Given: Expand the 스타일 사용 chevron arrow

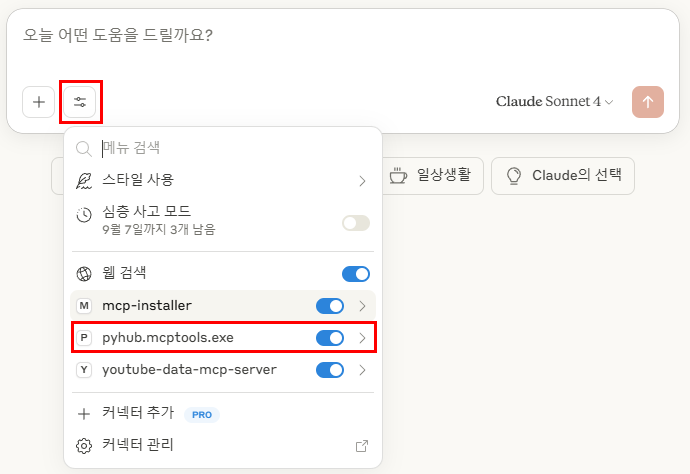Looking at the screenshot, I should 362,181.
